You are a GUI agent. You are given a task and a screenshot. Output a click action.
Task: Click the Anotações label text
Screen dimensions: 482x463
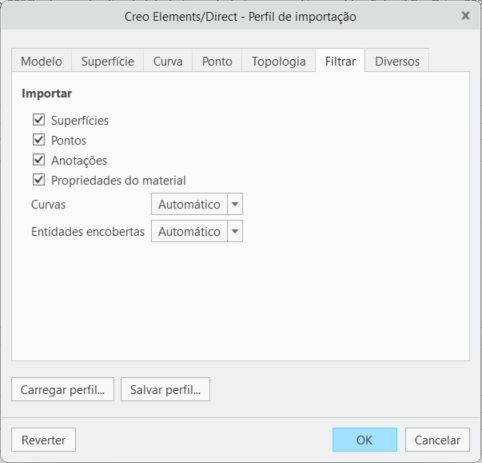coord(79,160)
